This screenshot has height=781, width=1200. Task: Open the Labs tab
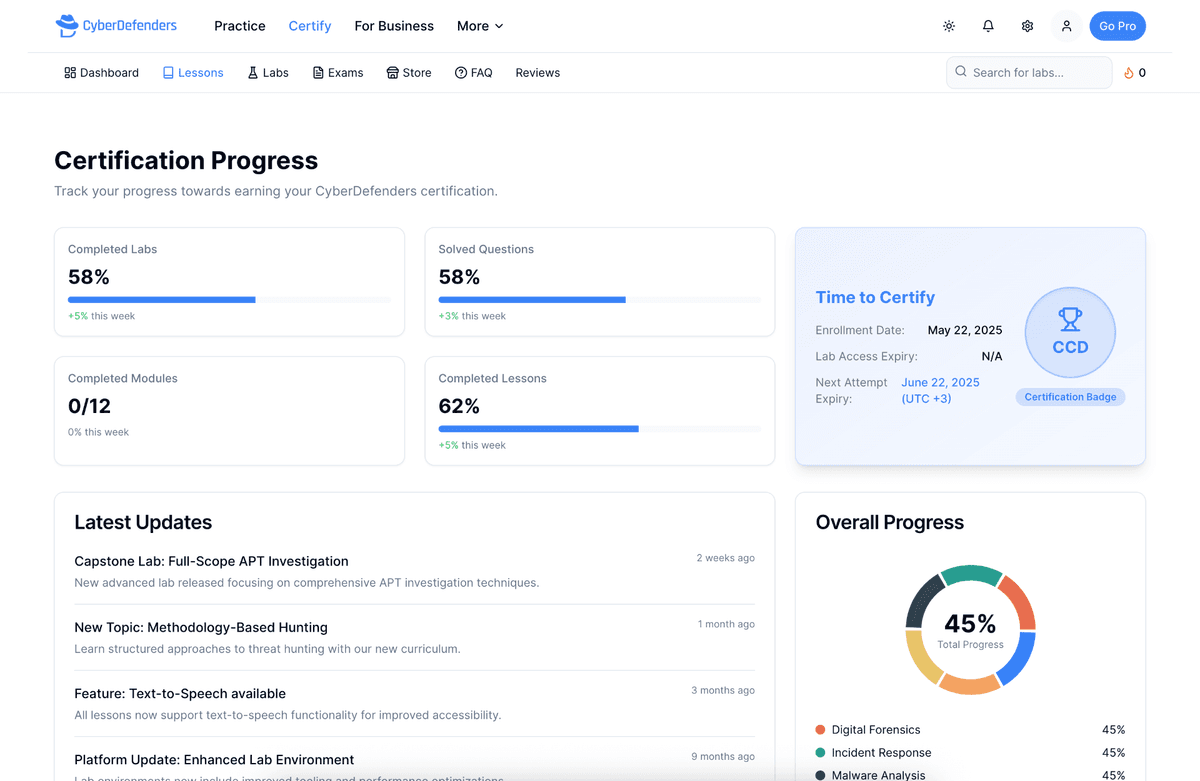[268, 73]
